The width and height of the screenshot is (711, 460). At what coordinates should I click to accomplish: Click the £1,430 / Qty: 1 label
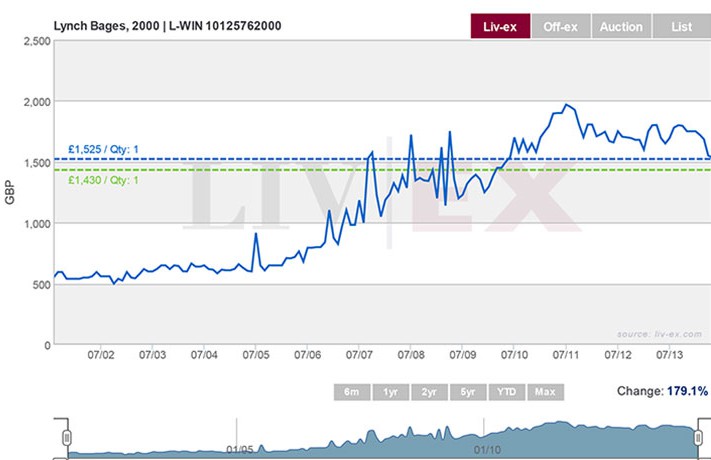pos(103,180)
